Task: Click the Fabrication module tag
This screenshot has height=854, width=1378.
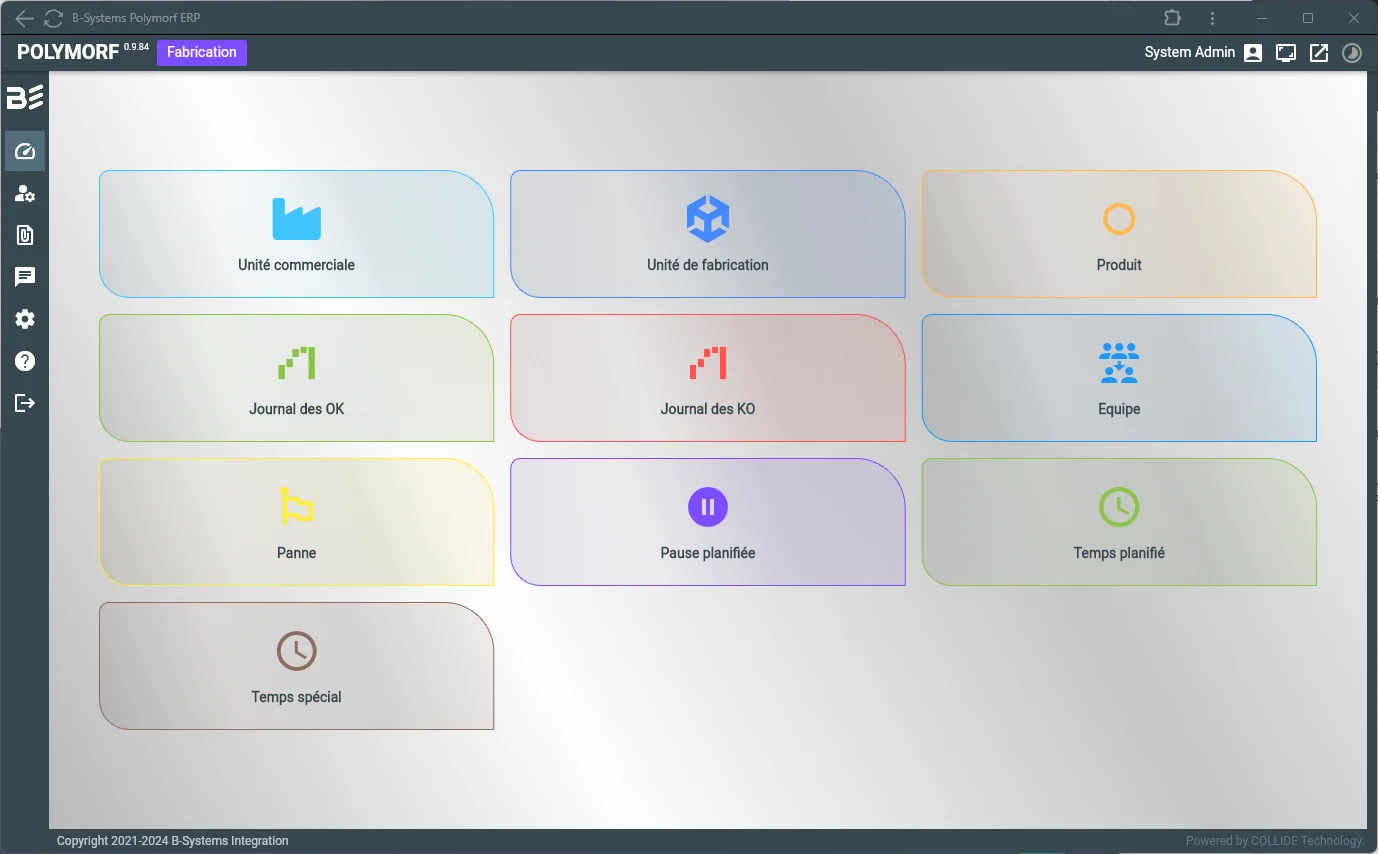Action: 202,52
